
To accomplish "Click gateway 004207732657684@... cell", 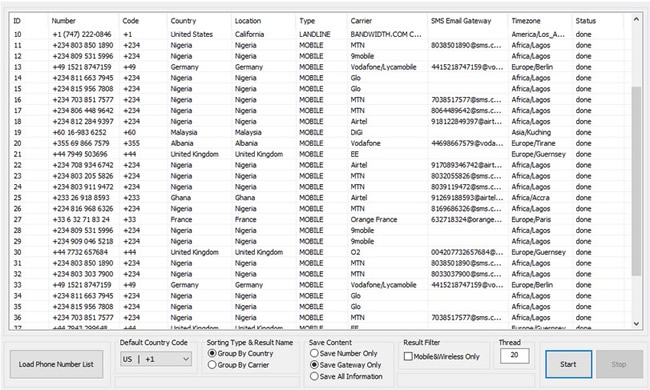I will [x=467, y=252].
